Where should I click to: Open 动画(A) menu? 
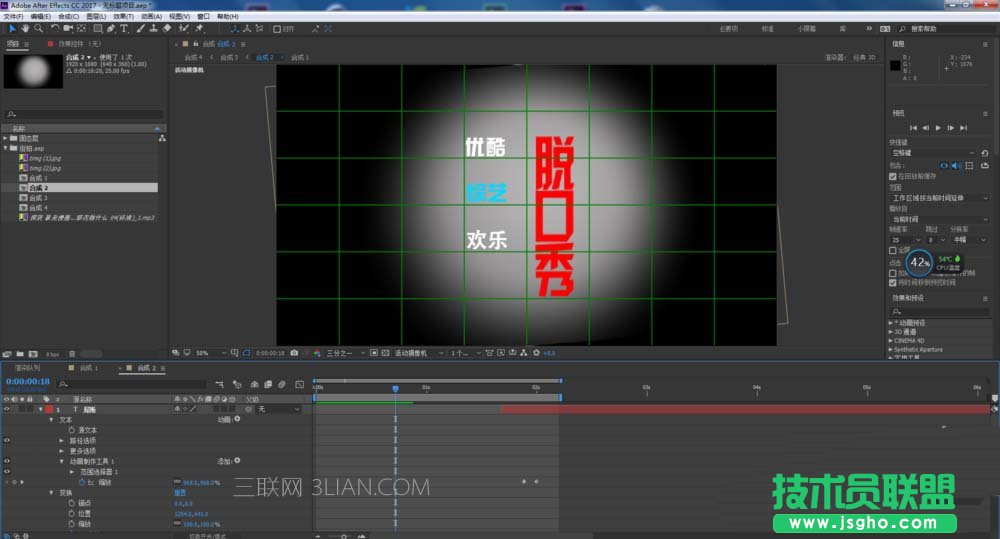tap(151, 17)
